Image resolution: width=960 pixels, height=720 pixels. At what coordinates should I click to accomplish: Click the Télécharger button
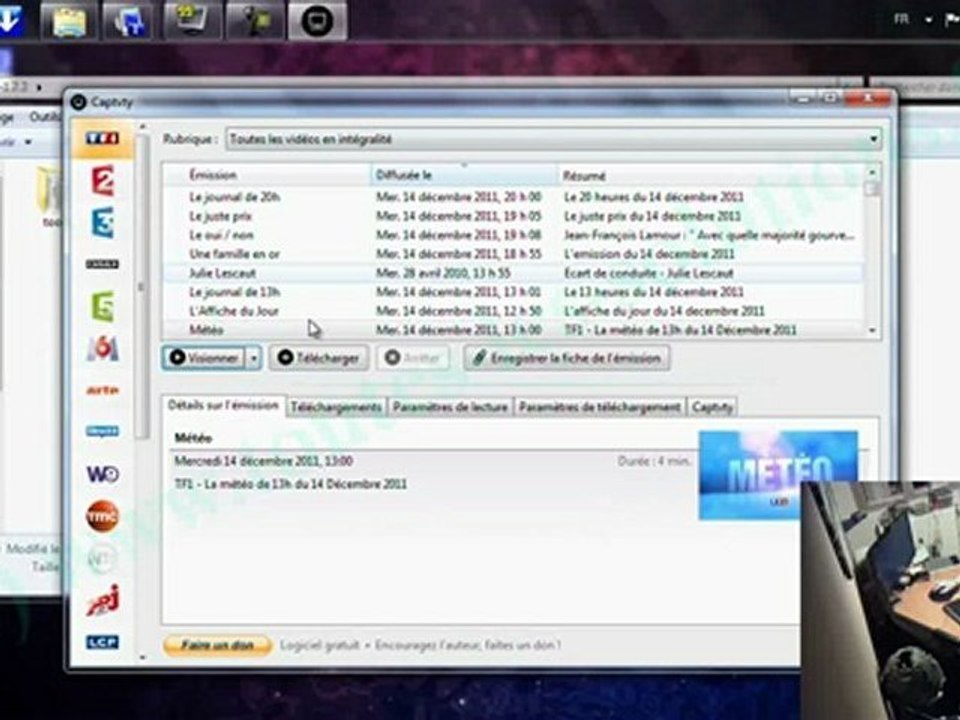coord(319,358)
